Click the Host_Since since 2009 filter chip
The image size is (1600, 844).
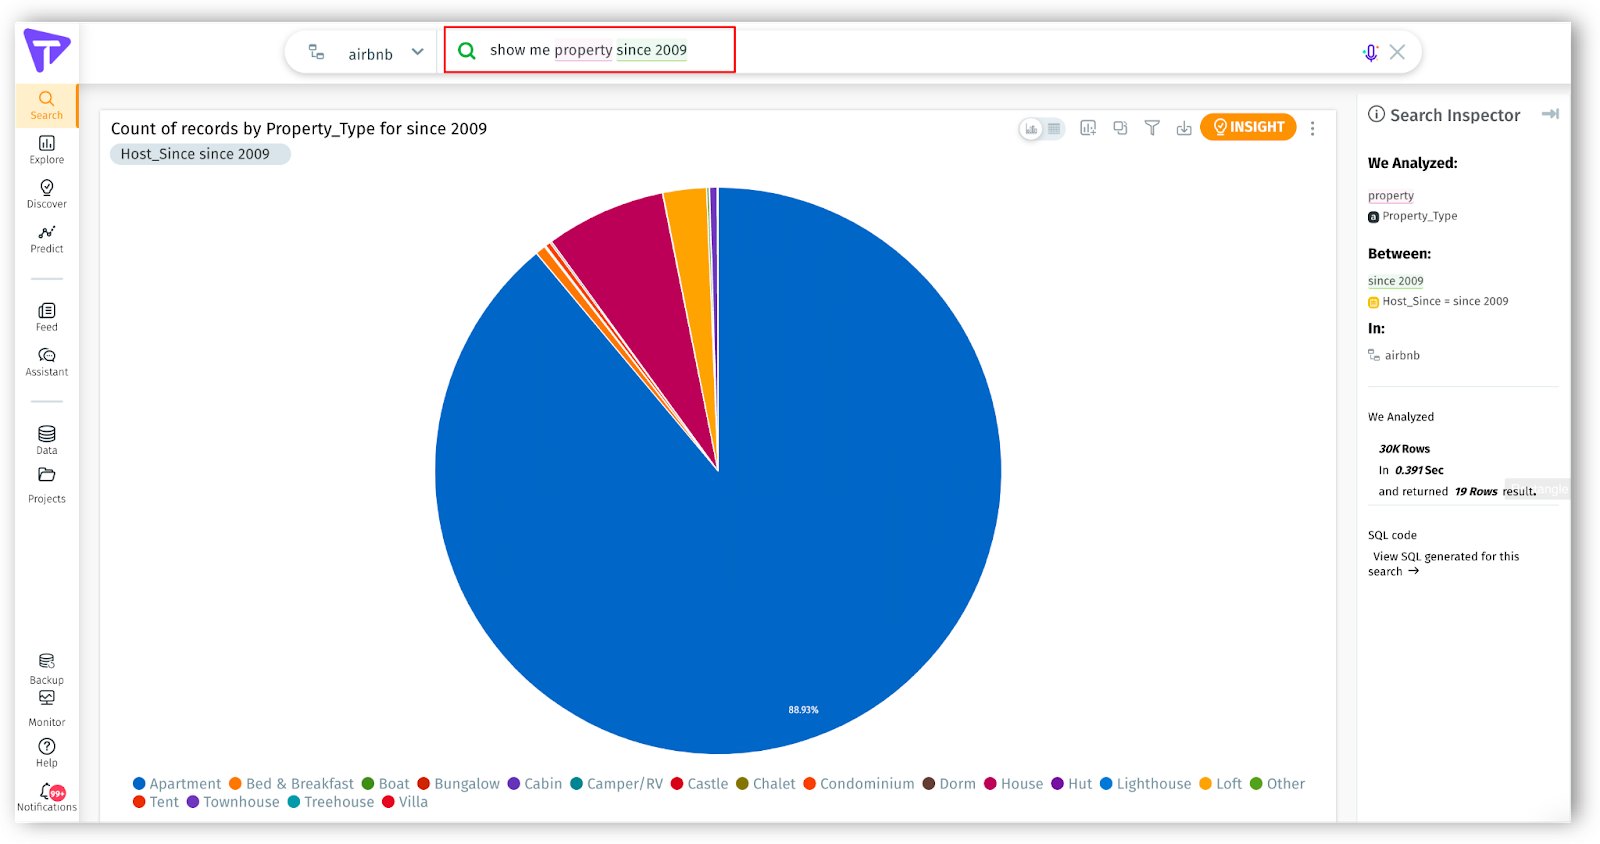[x=200, y=154]
